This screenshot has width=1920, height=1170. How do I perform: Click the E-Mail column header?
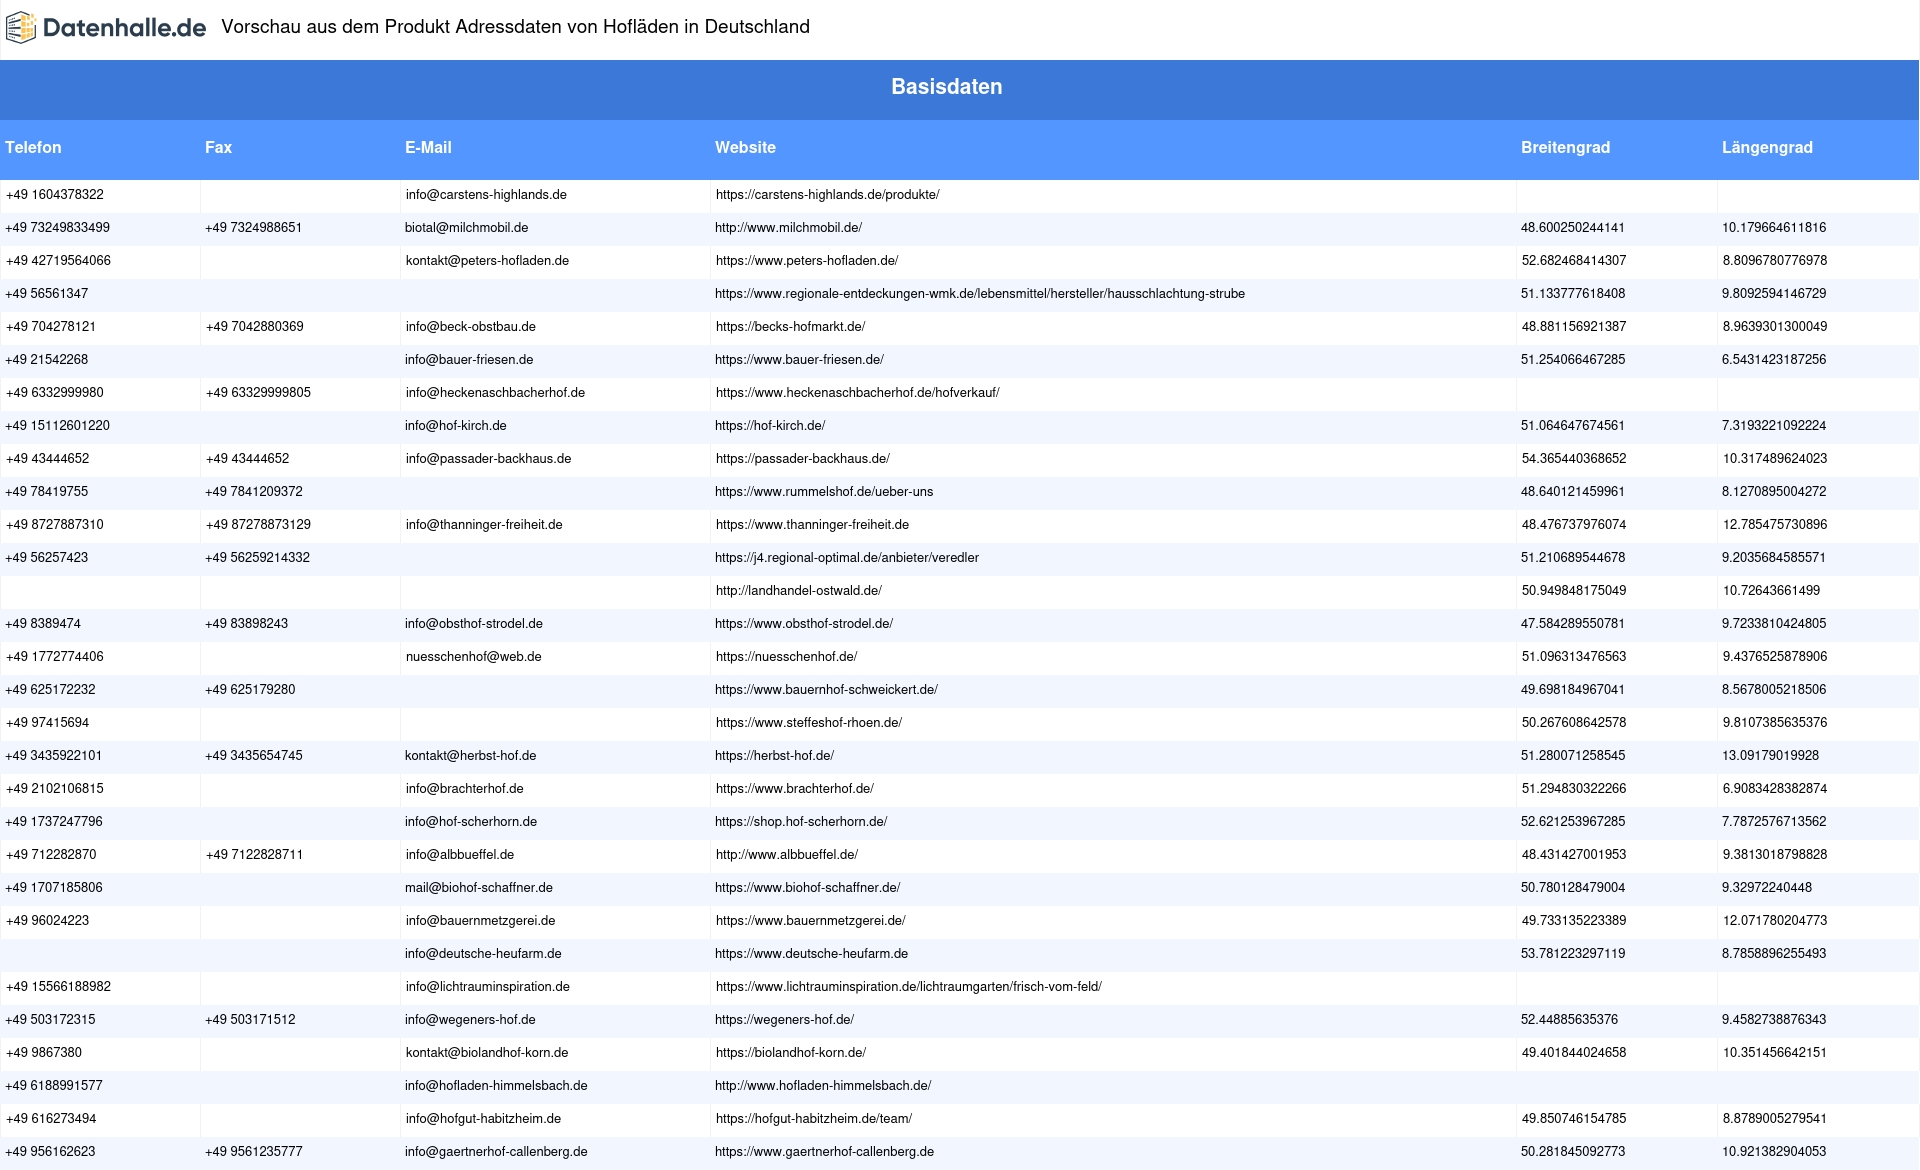(428, 147)
